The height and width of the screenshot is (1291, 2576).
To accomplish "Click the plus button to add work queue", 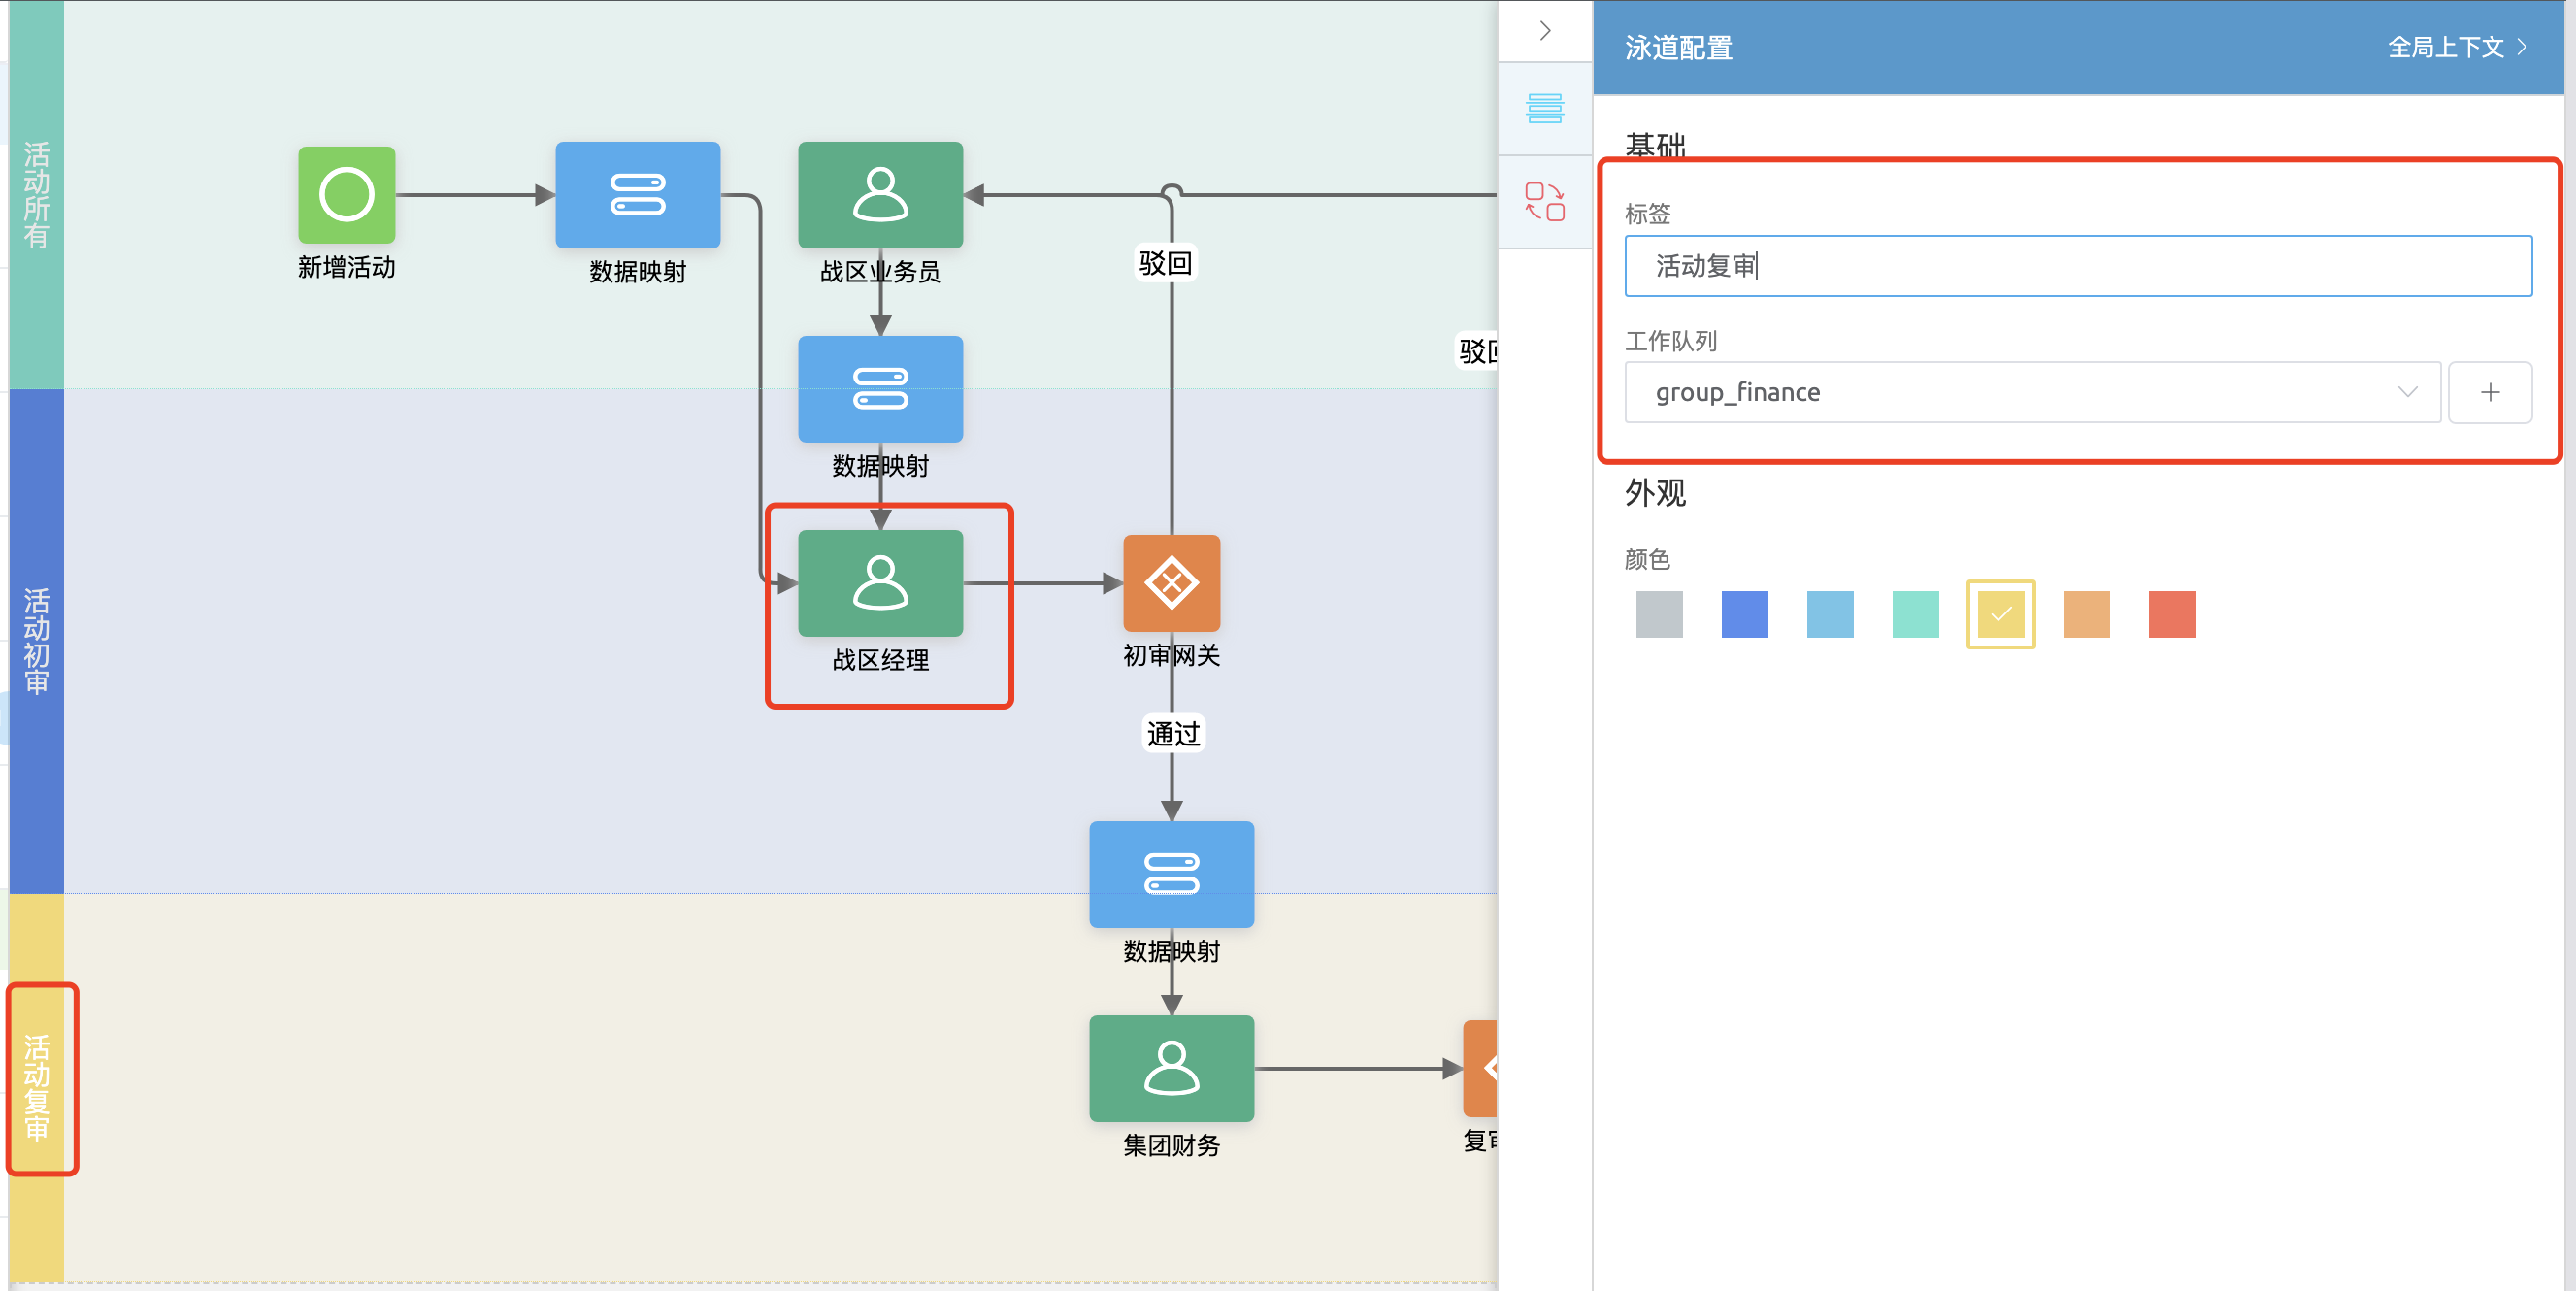I will [2489, 392].
